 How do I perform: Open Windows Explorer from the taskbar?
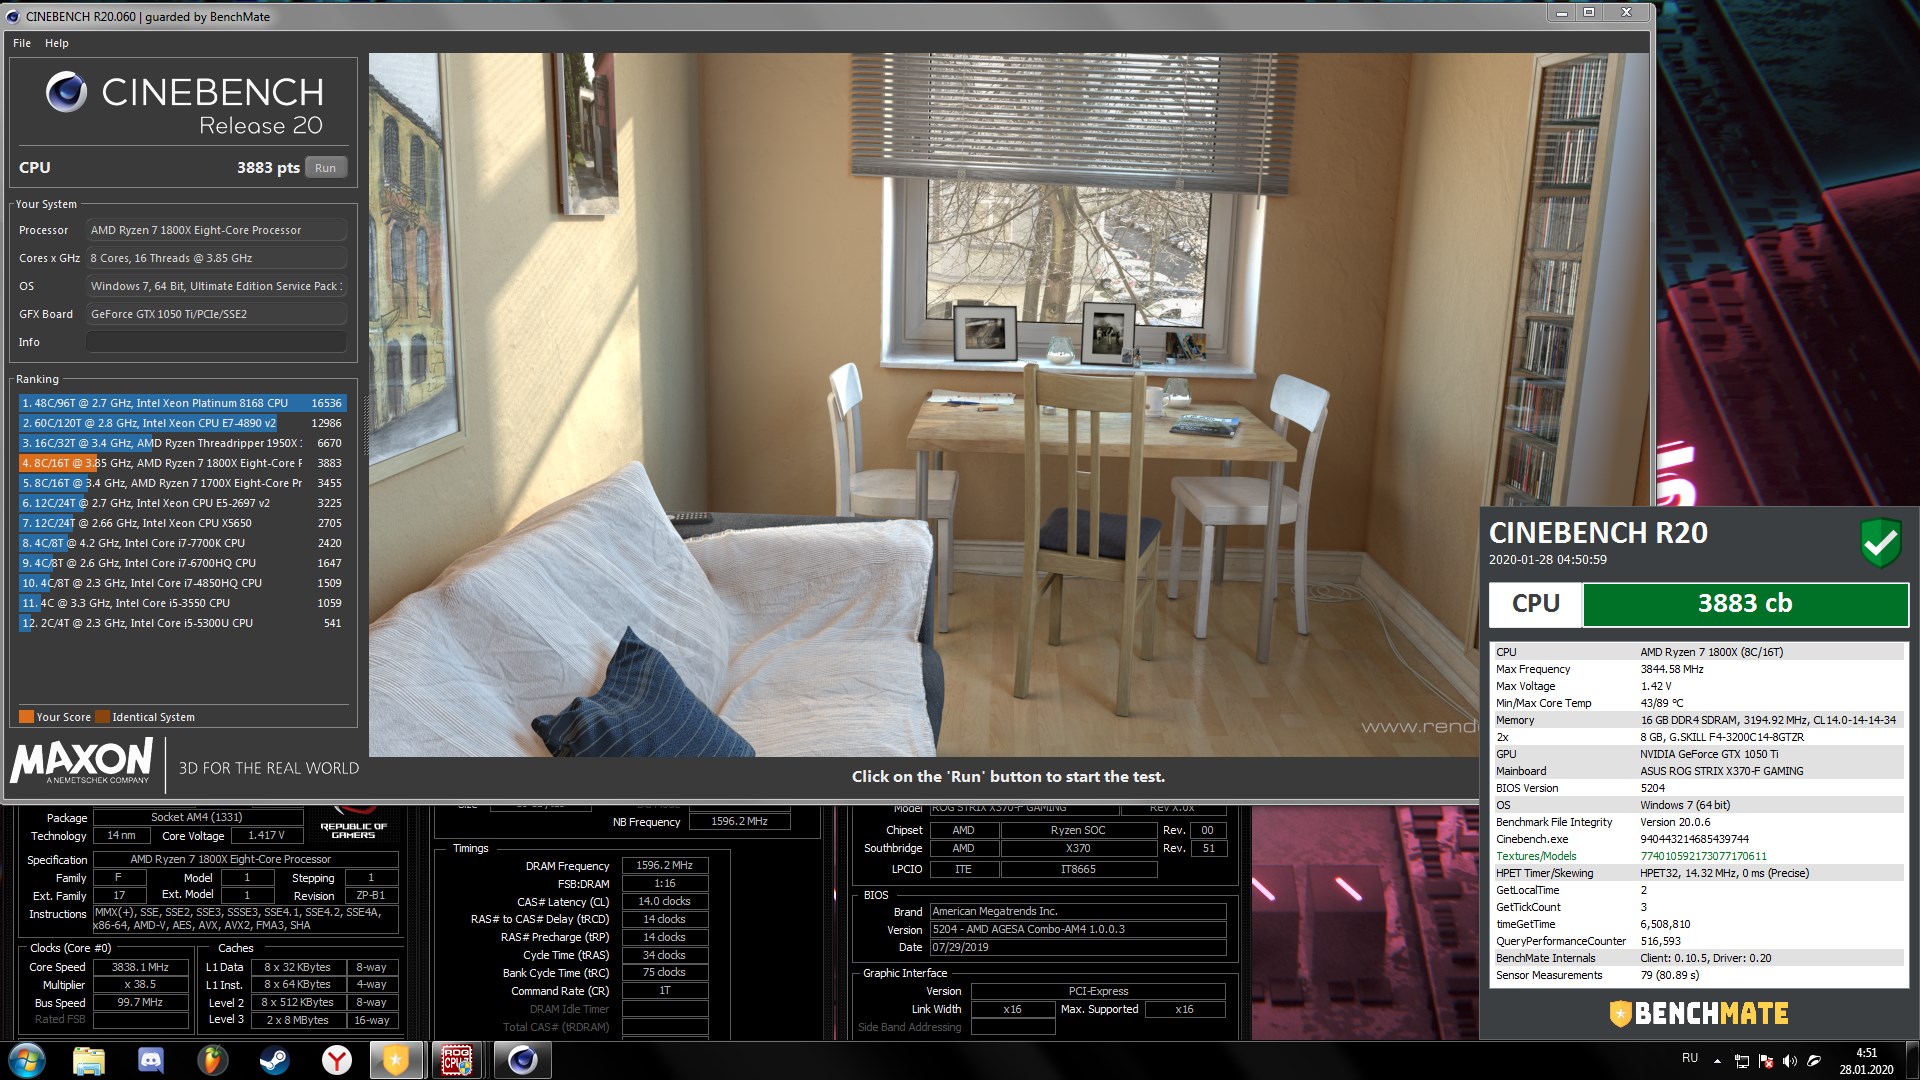point(89,1060)
